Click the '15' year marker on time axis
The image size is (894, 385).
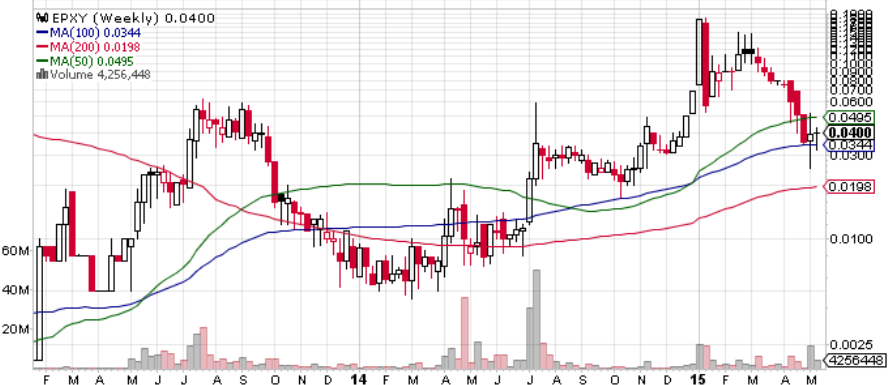tap(699, 379)
